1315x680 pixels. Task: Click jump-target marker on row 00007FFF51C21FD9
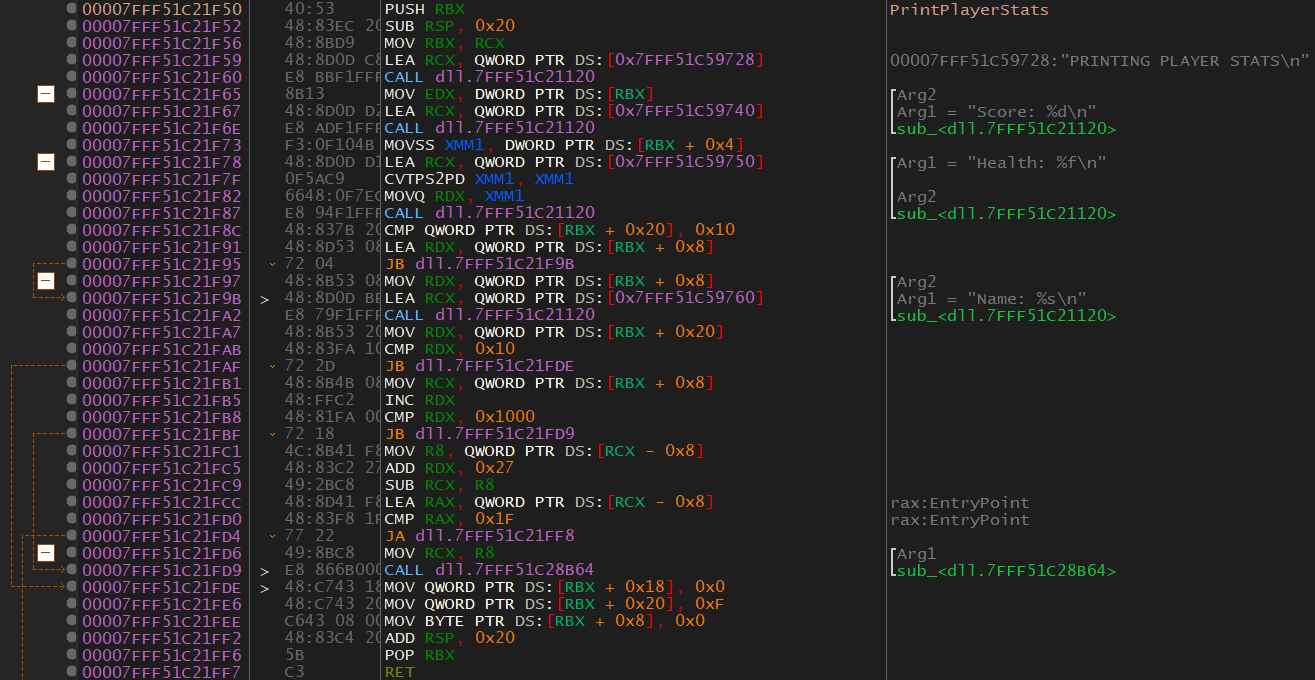[x=265, y=571]
